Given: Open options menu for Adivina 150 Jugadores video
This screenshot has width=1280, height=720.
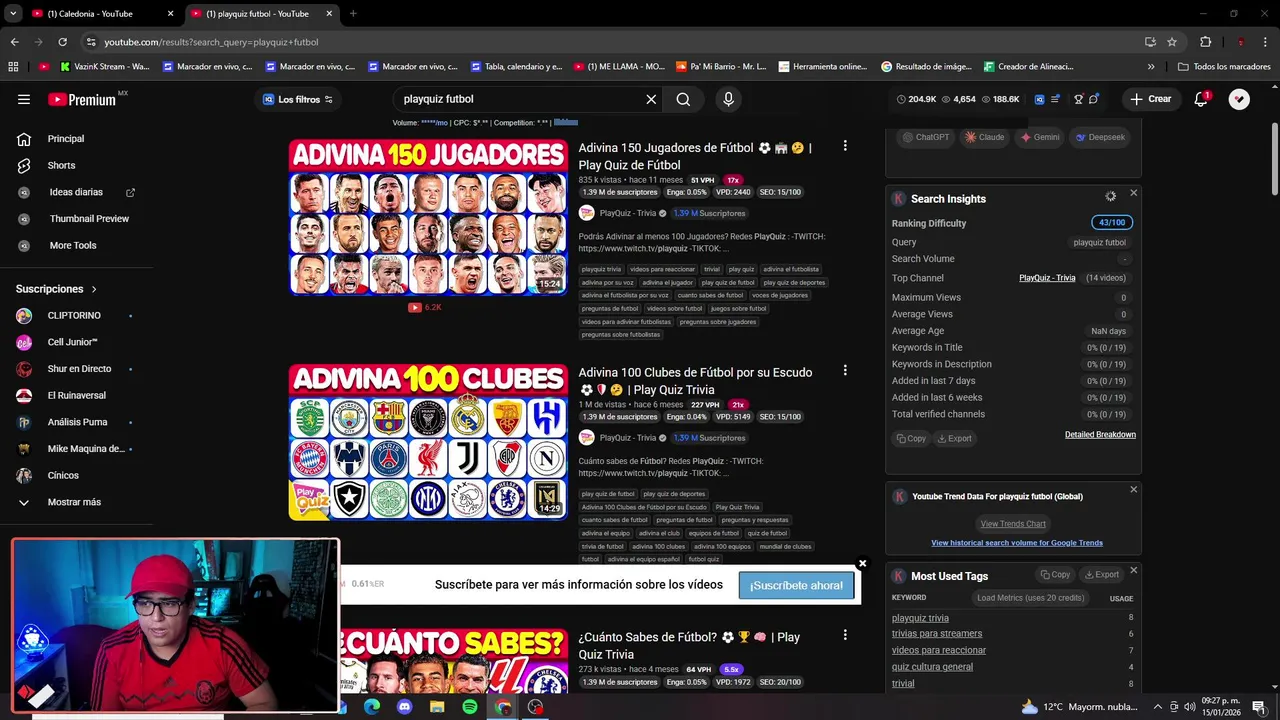Looking at the screenshot, I should 845,146.
